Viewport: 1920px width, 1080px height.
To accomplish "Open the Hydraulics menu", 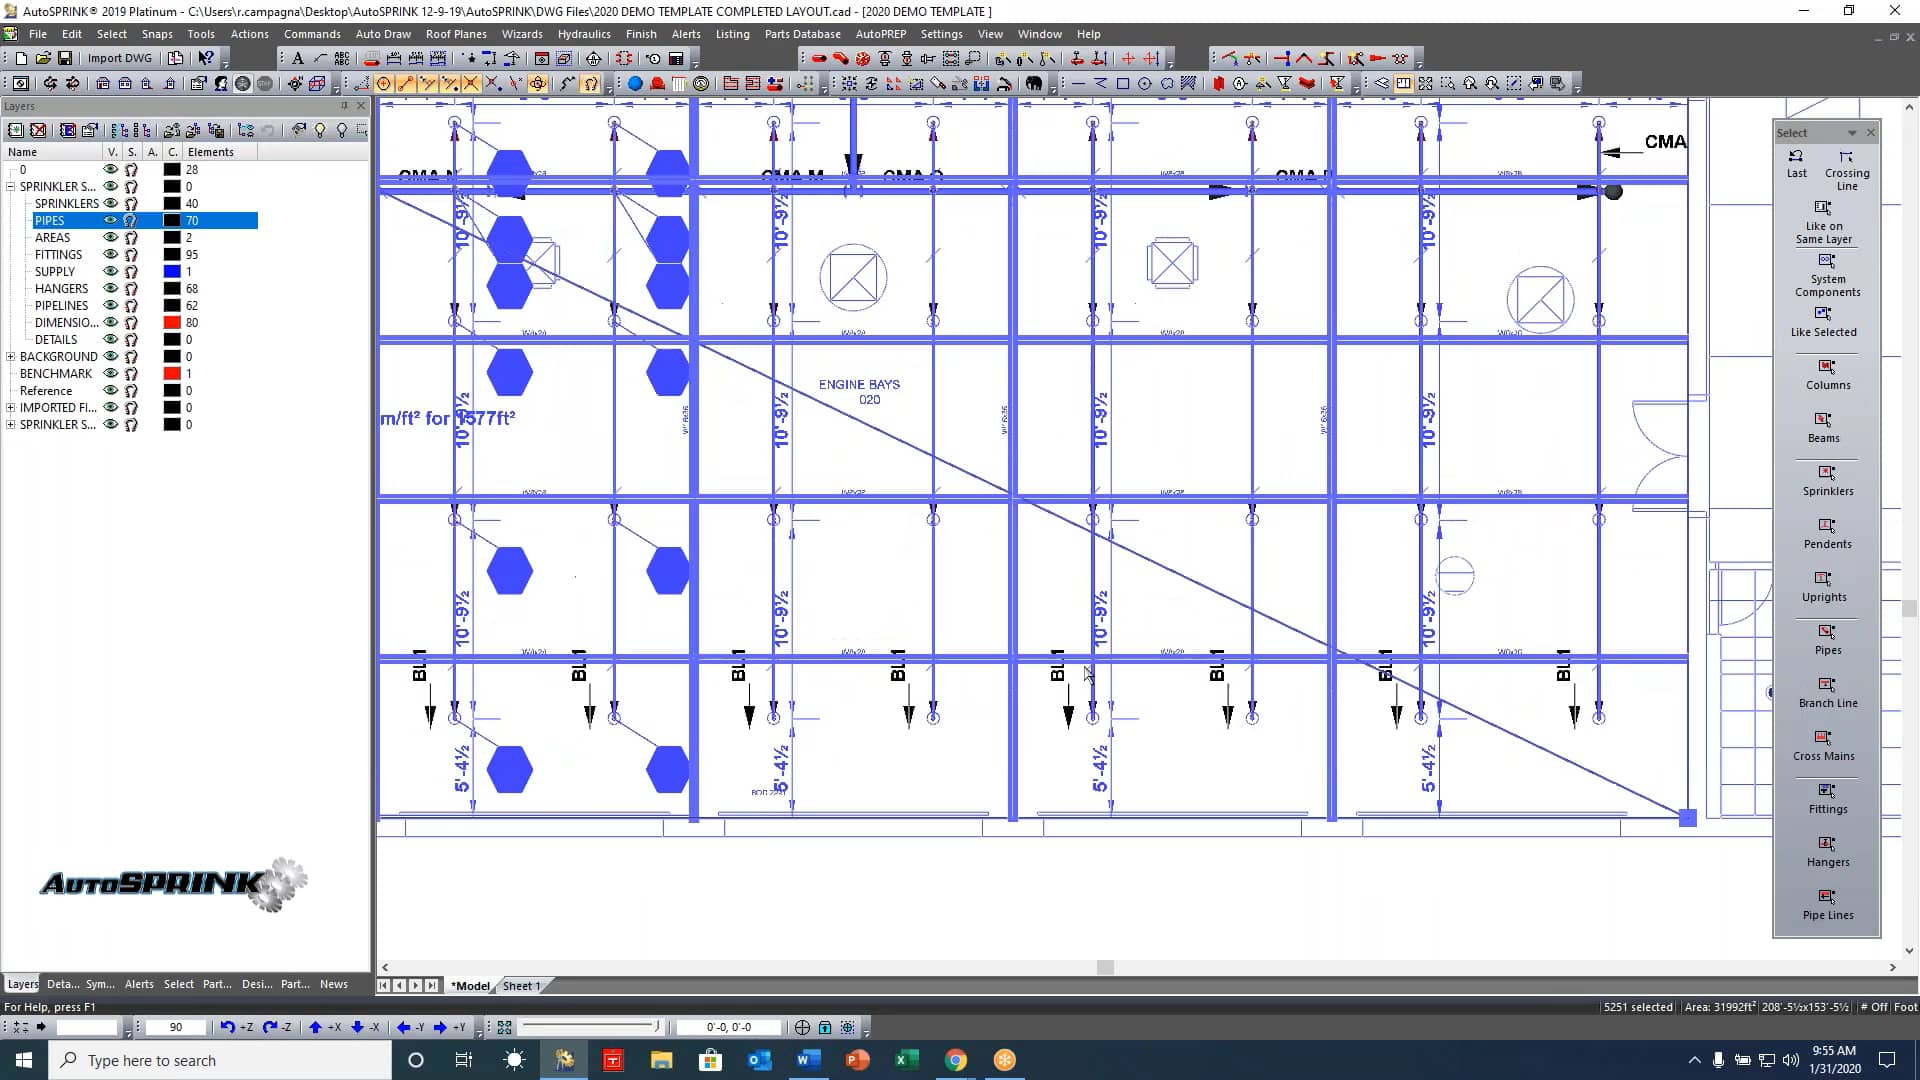I will point(583,34).
